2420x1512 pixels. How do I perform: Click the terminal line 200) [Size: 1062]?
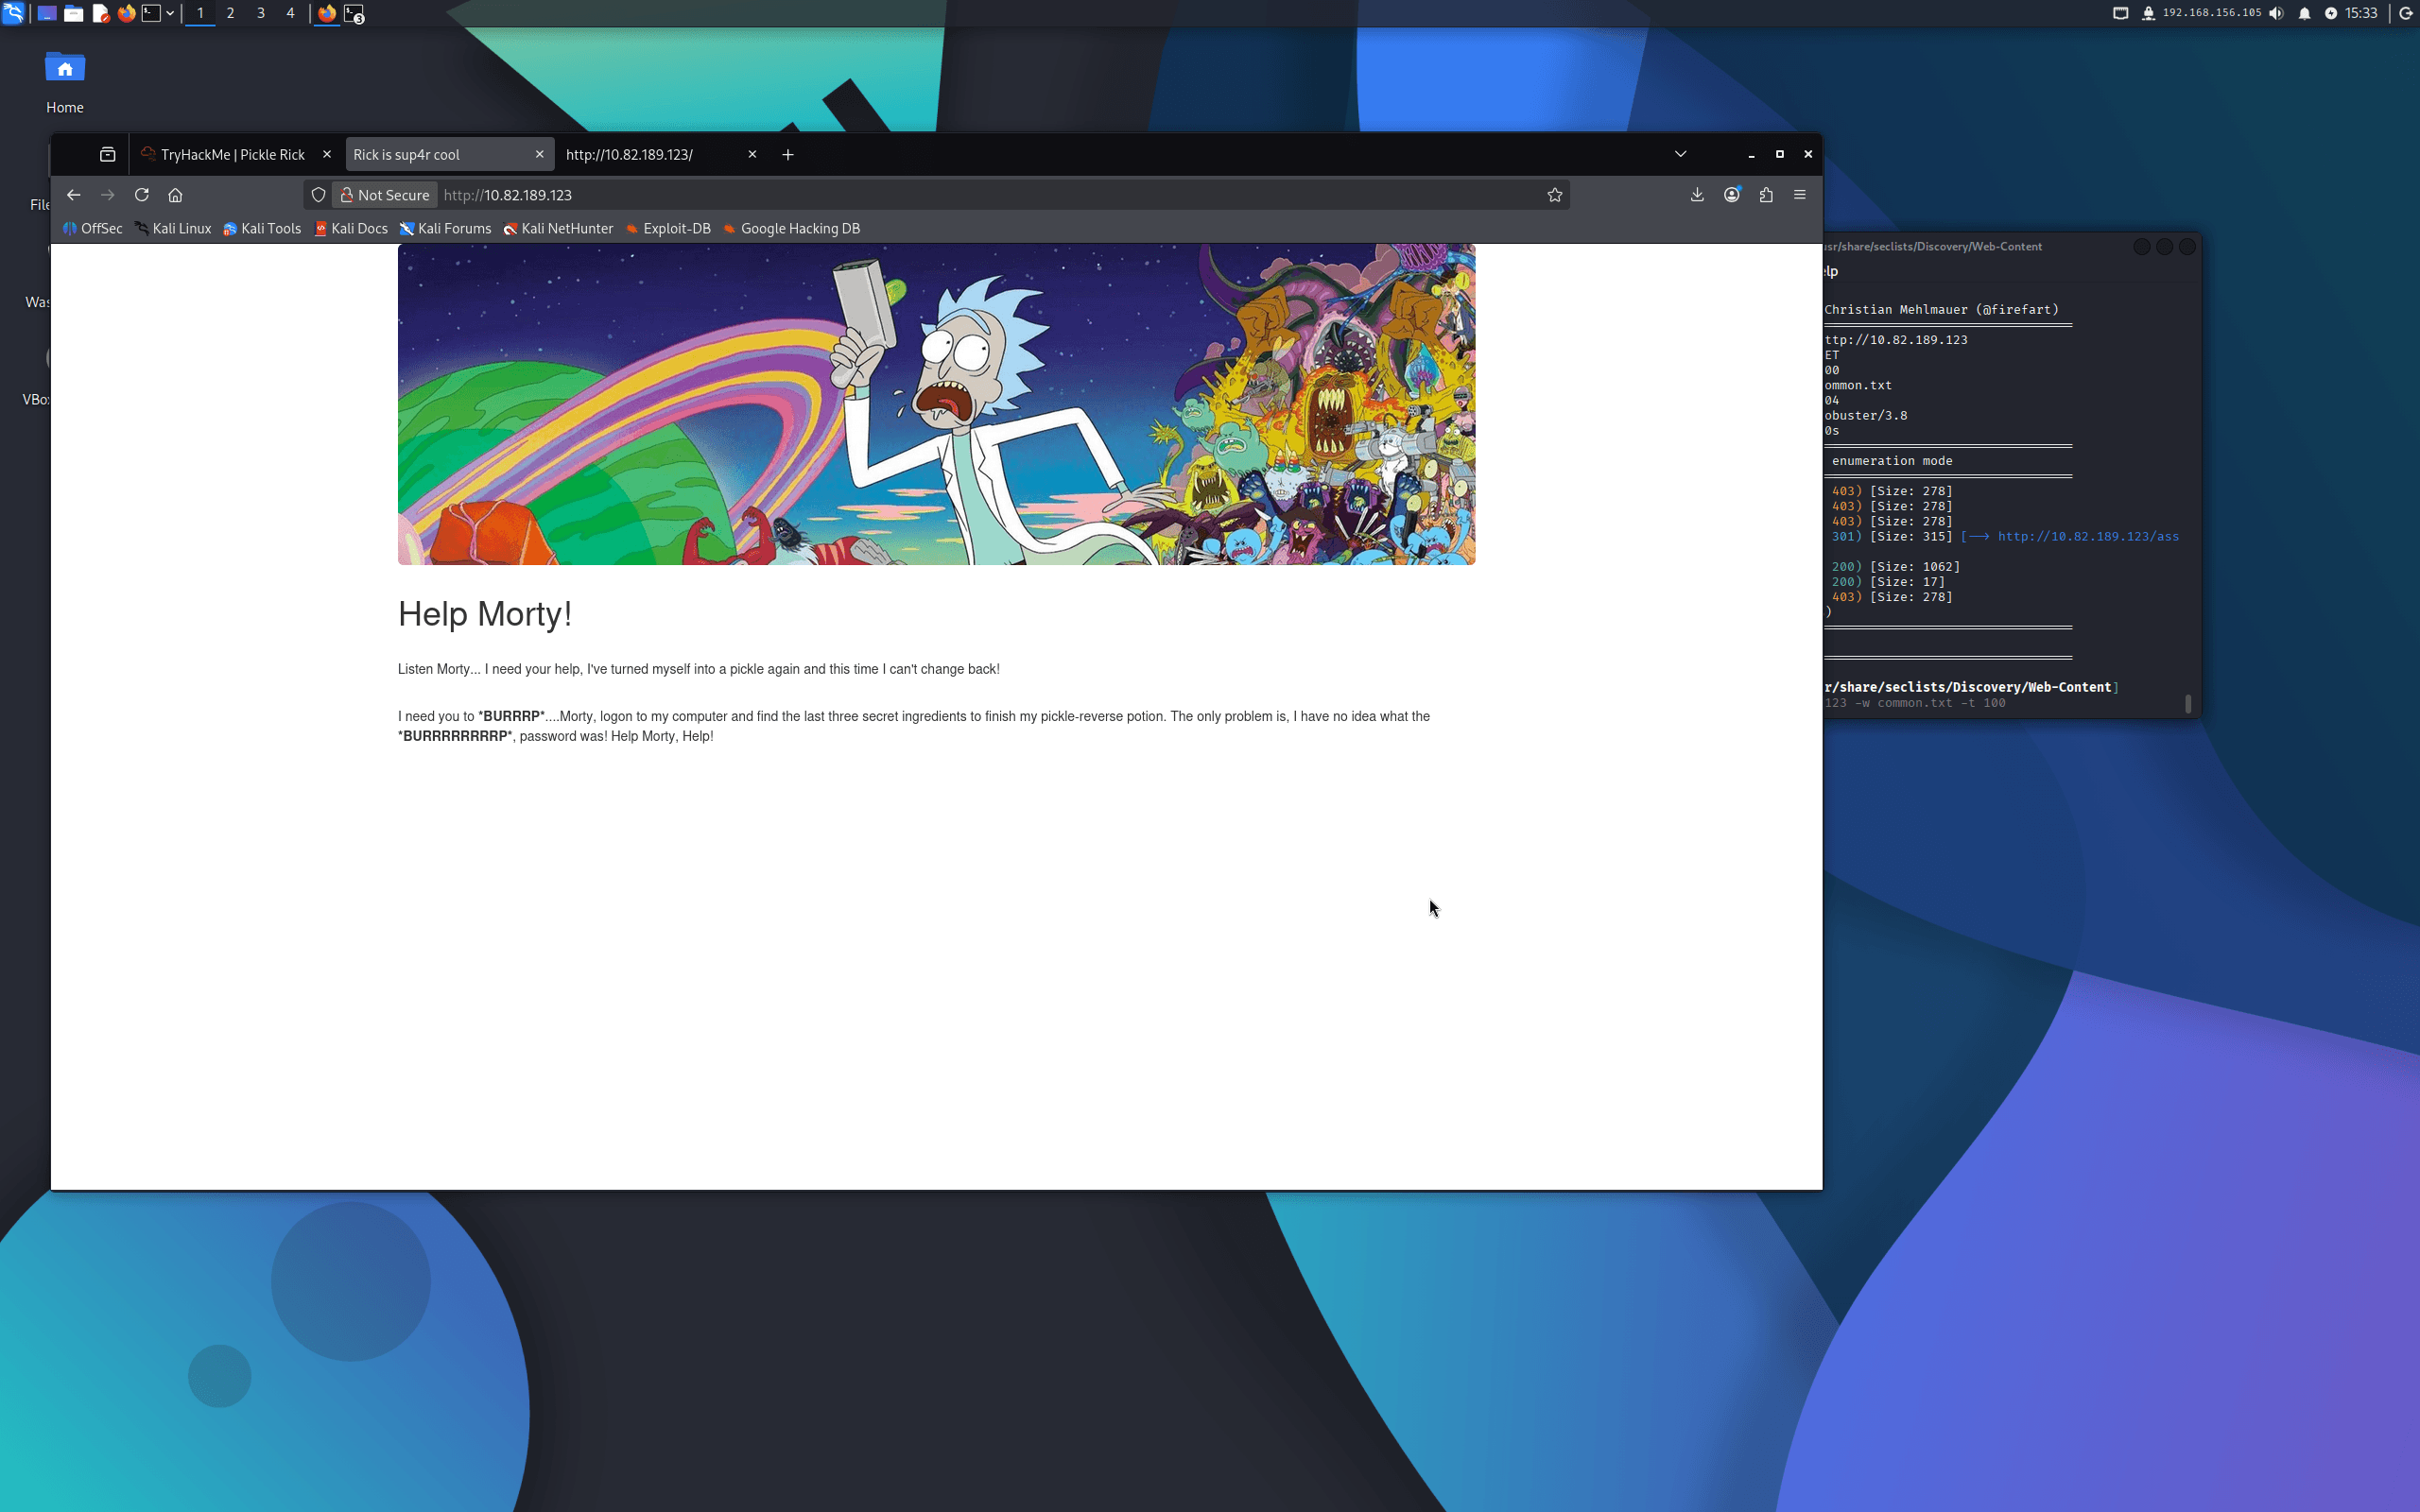(1895, 567)
